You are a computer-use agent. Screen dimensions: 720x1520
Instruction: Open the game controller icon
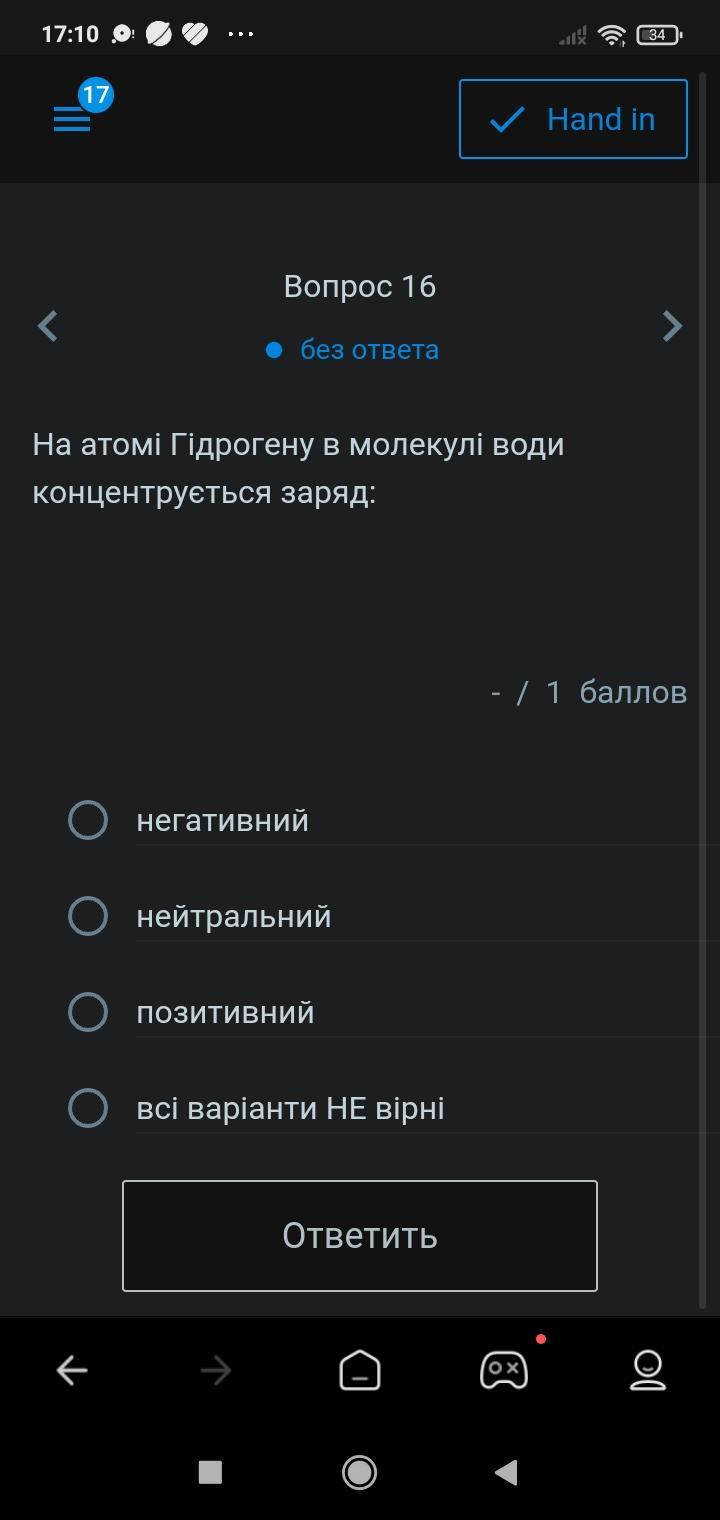point(504,1370)
